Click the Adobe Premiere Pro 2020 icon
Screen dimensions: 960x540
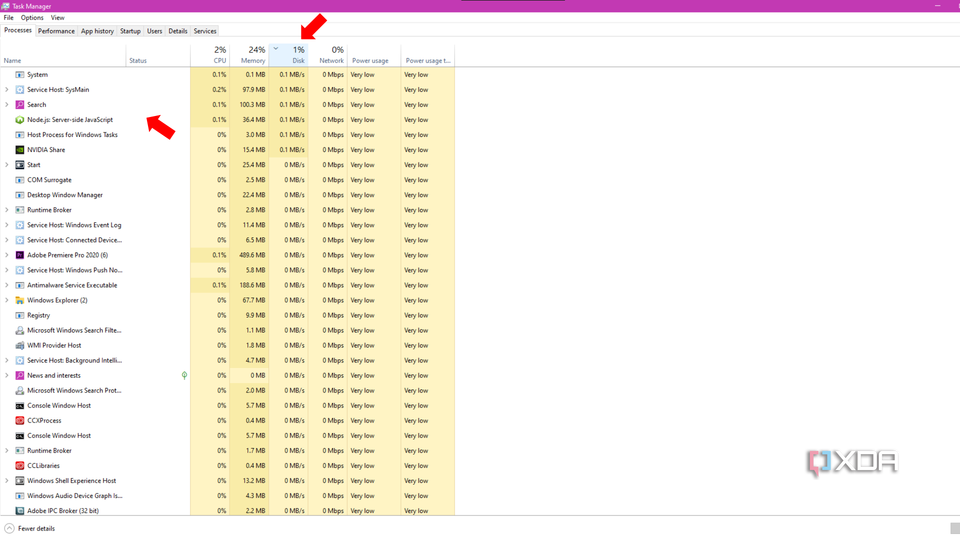coord(20,255)
